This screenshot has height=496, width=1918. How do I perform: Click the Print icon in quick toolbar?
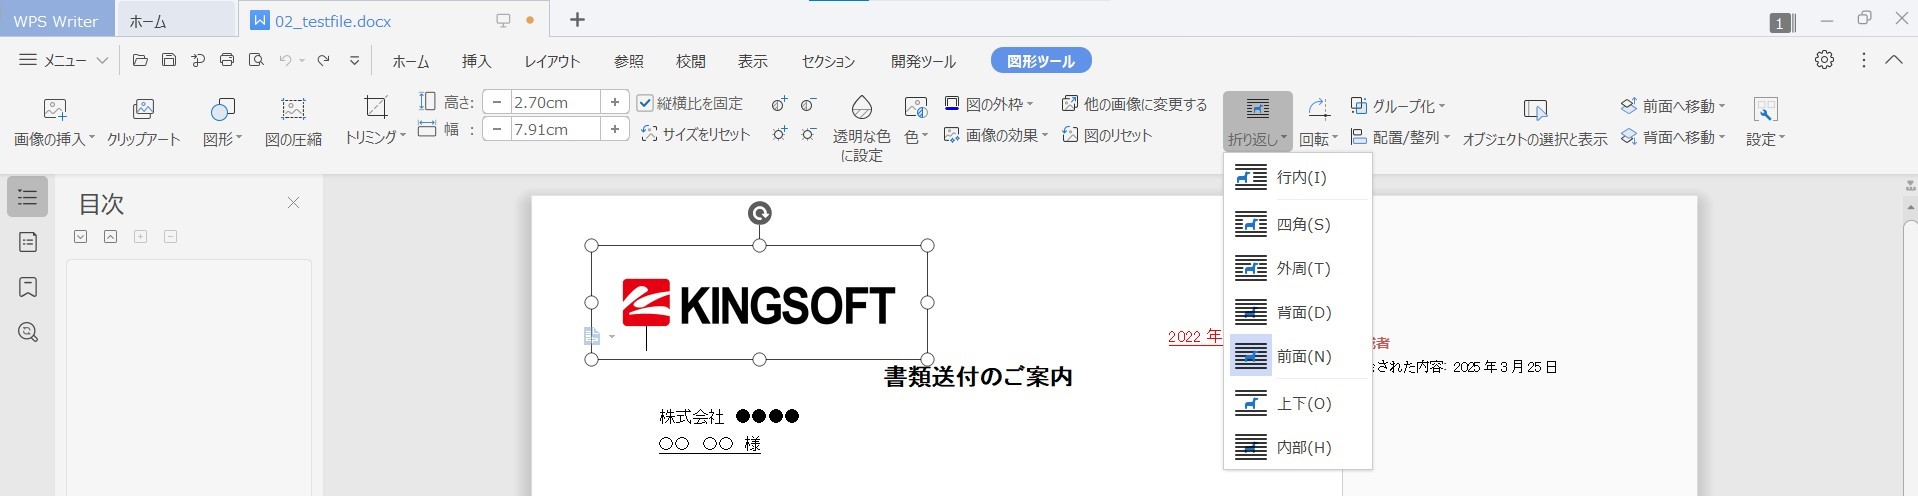(227, 60)
